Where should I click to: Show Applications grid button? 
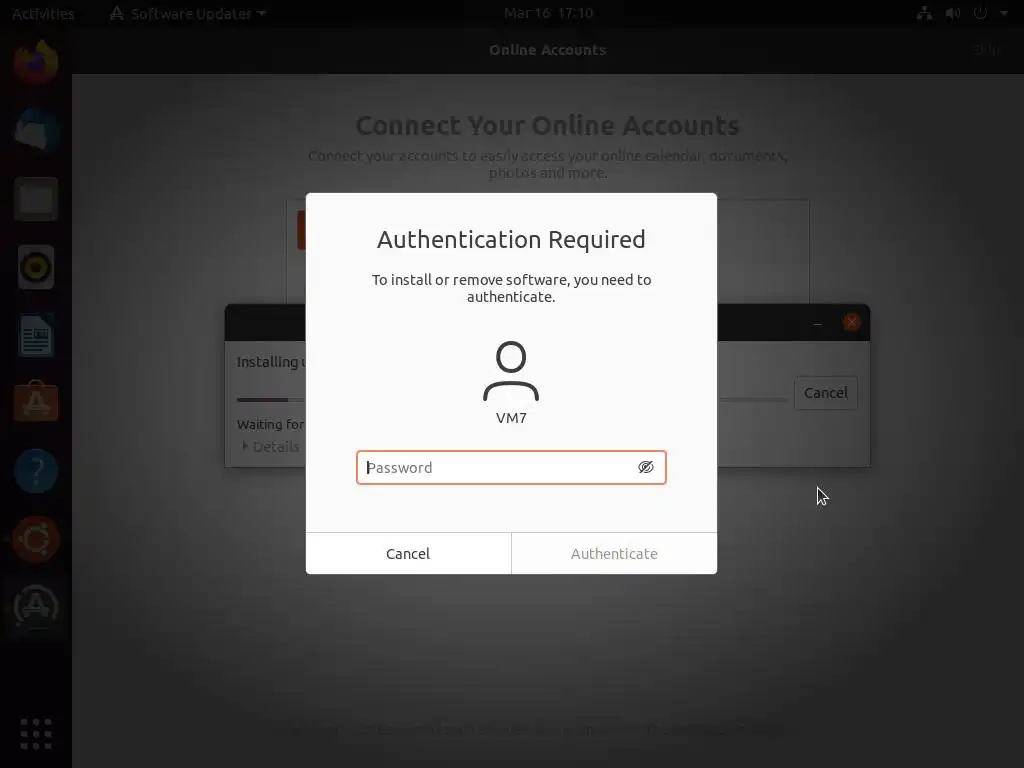[36, 734]
